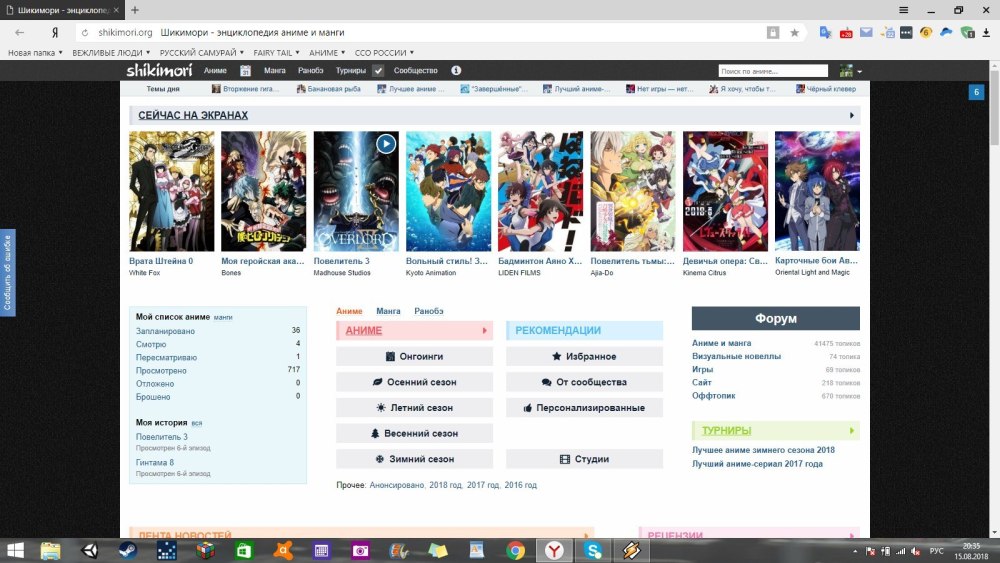Click the user avatar in Shikimori header

(846, 71)
